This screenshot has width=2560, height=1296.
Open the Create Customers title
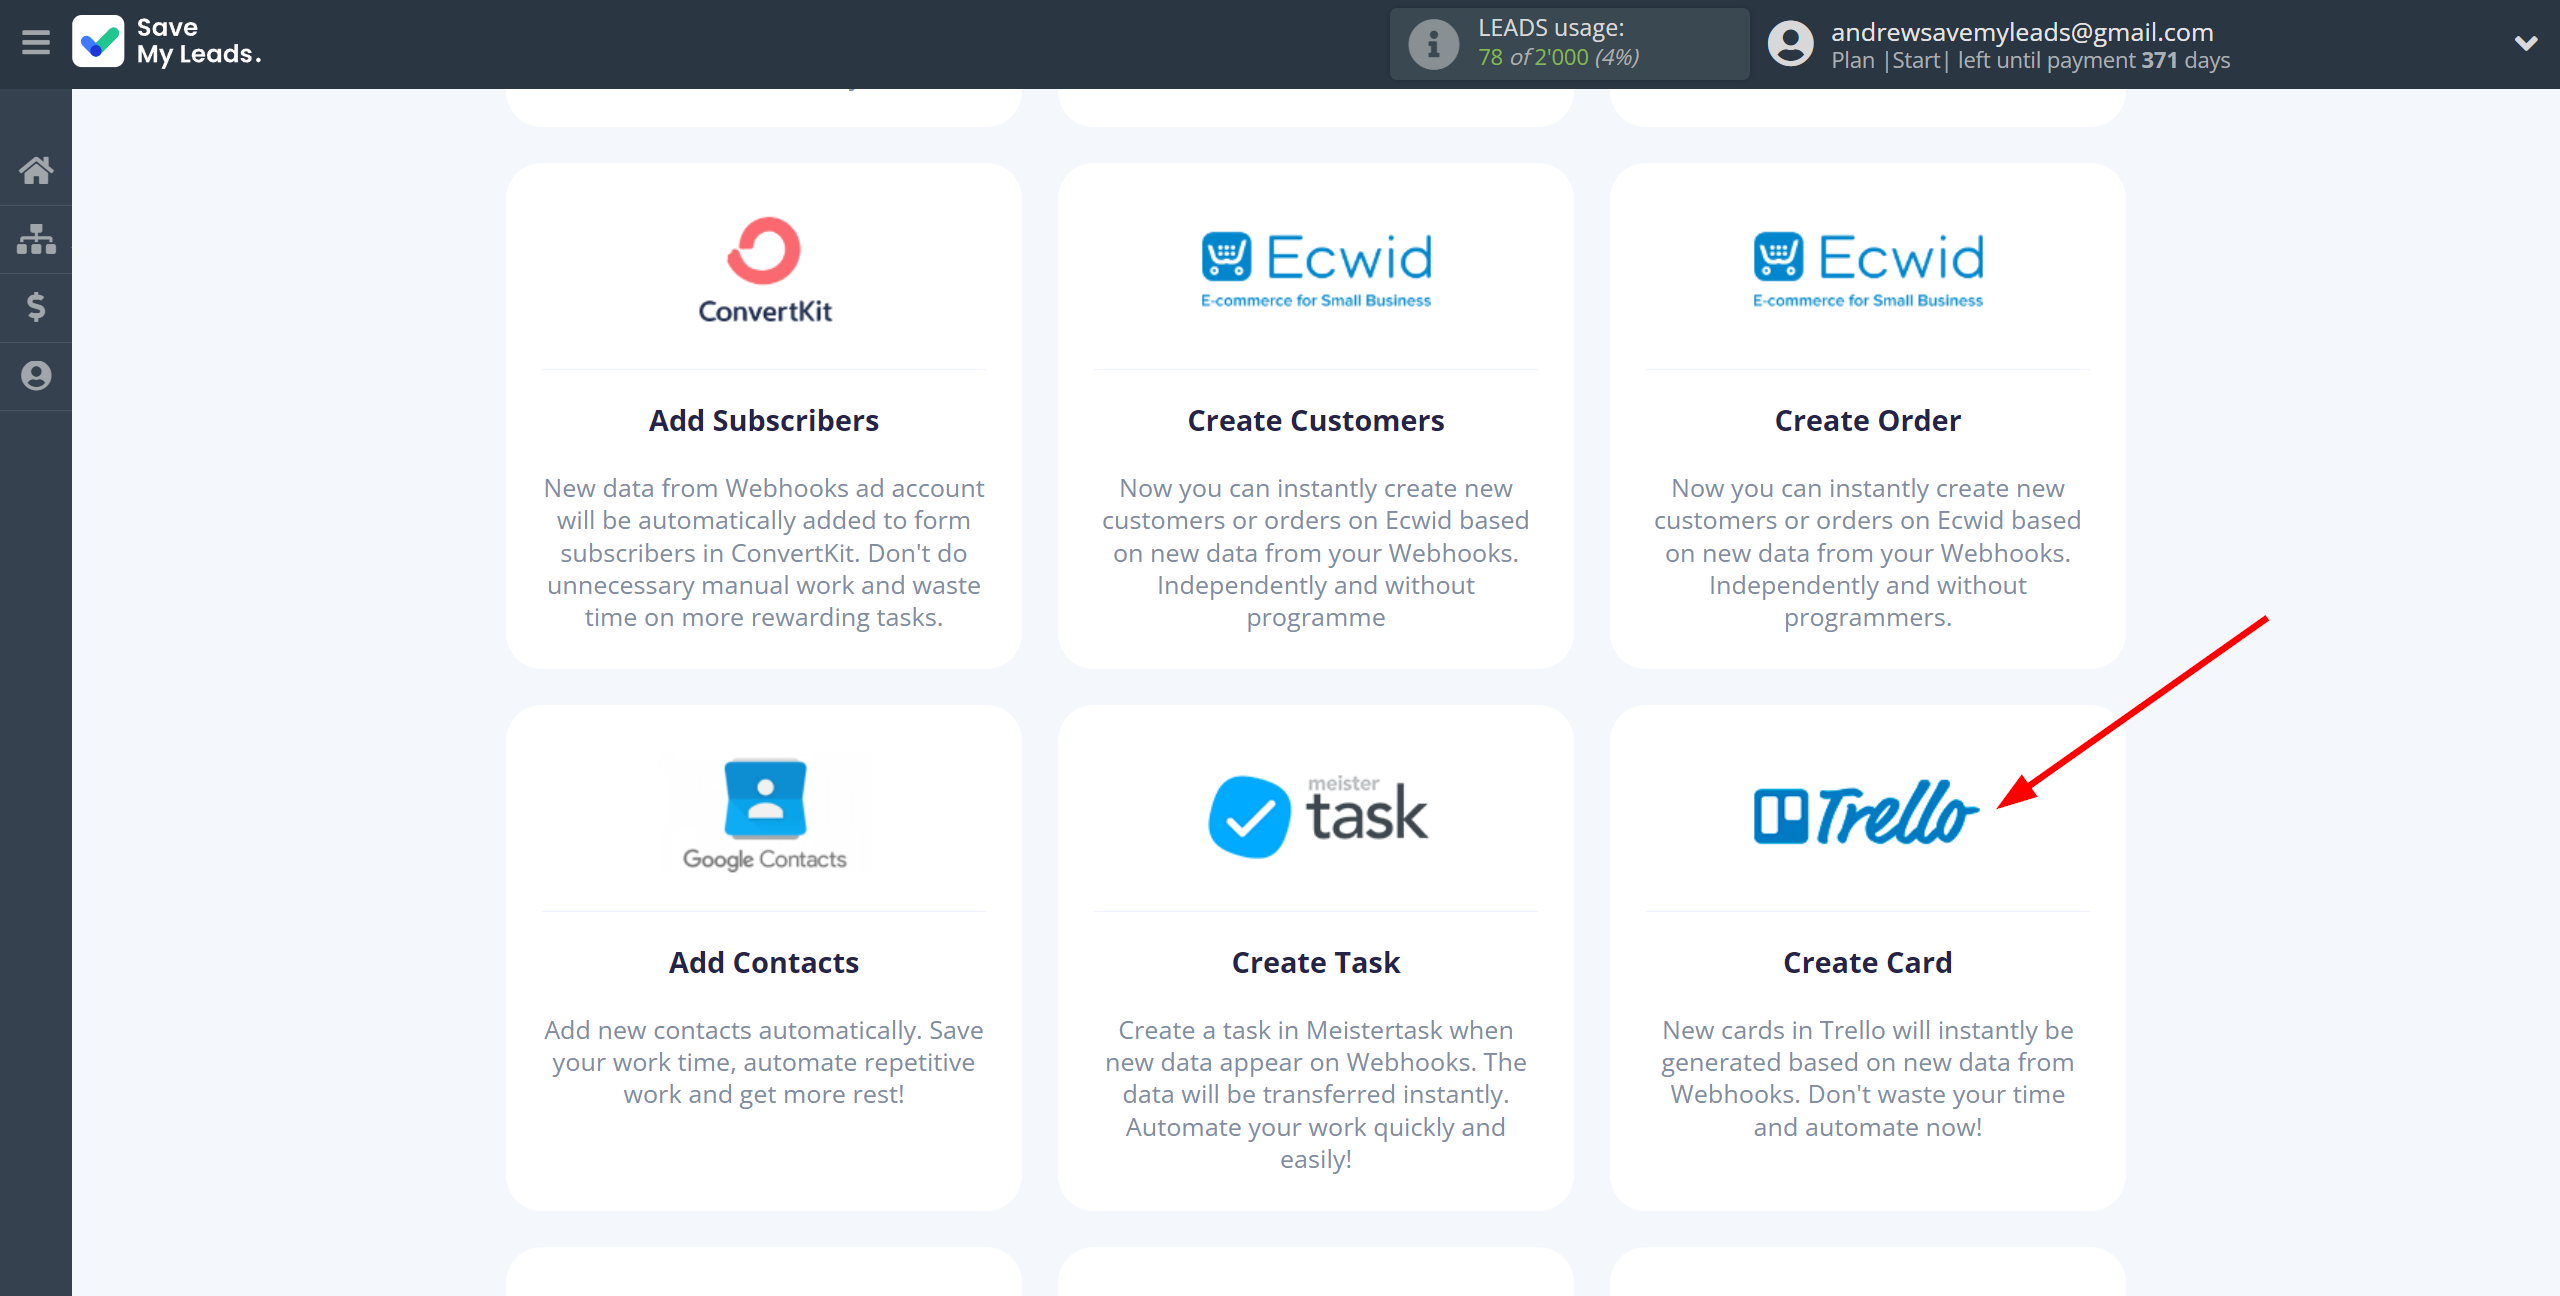pos(1316,421)
